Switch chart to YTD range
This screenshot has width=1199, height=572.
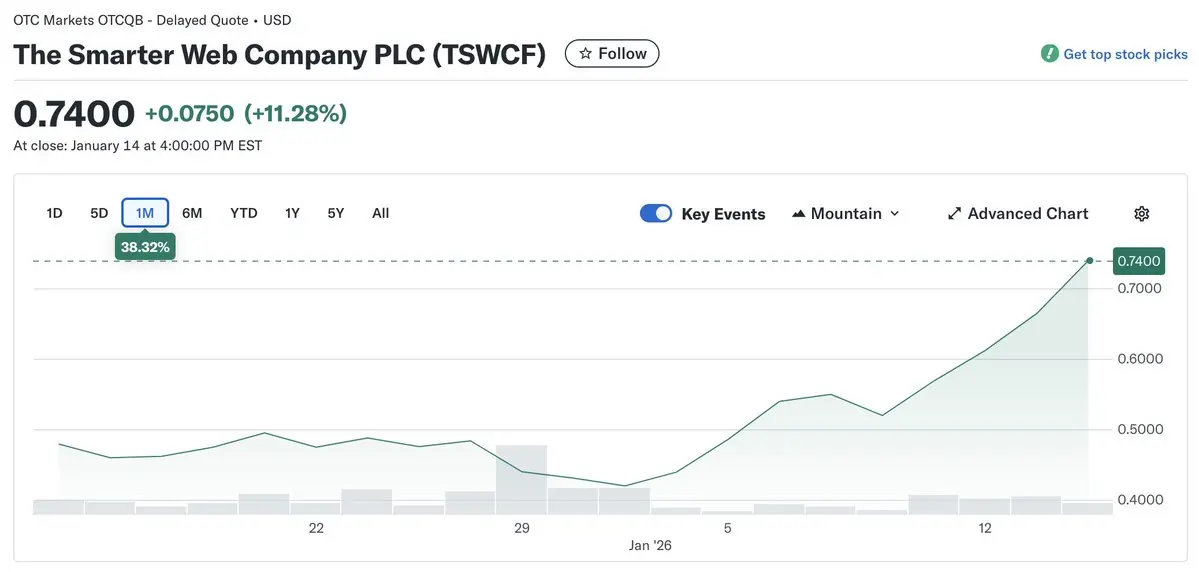tap(244, 213)
